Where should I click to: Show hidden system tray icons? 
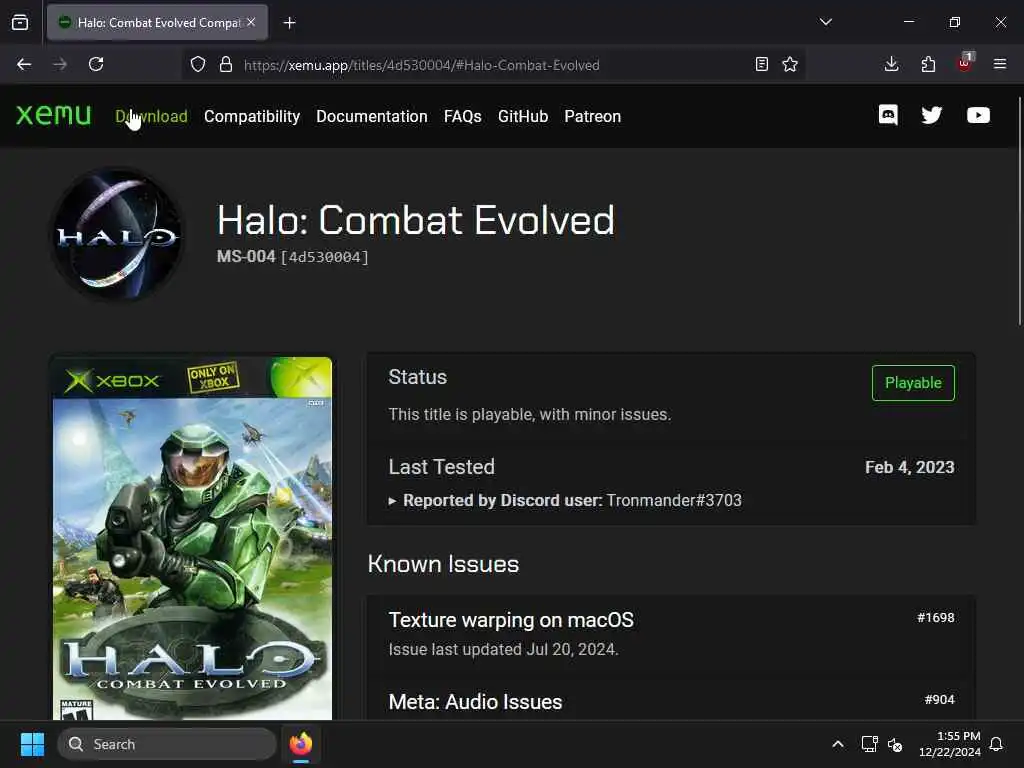[838, 744]
